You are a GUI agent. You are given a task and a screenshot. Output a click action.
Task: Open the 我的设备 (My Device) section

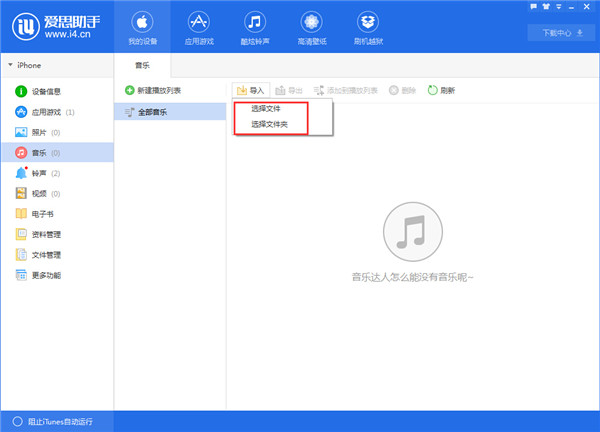pyautogui.click(x=142, y=28)
